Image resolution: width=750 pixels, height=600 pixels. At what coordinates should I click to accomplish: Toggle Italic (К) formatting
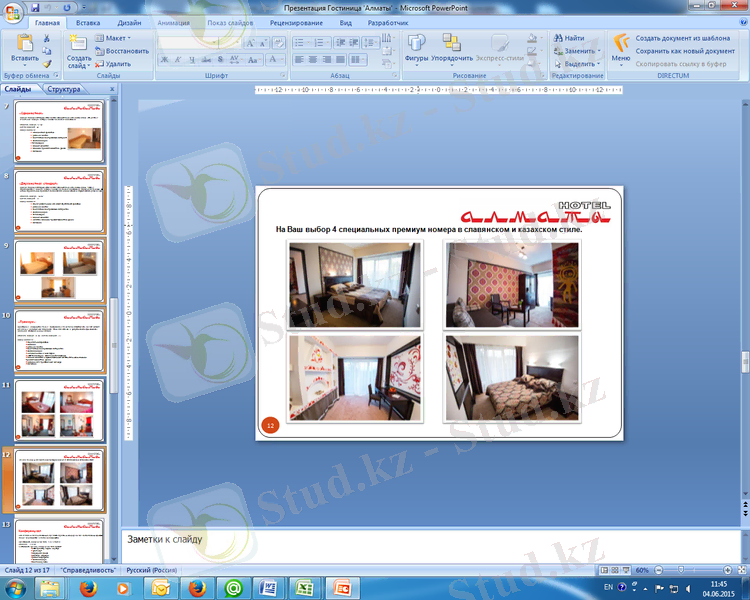(178, 59)
